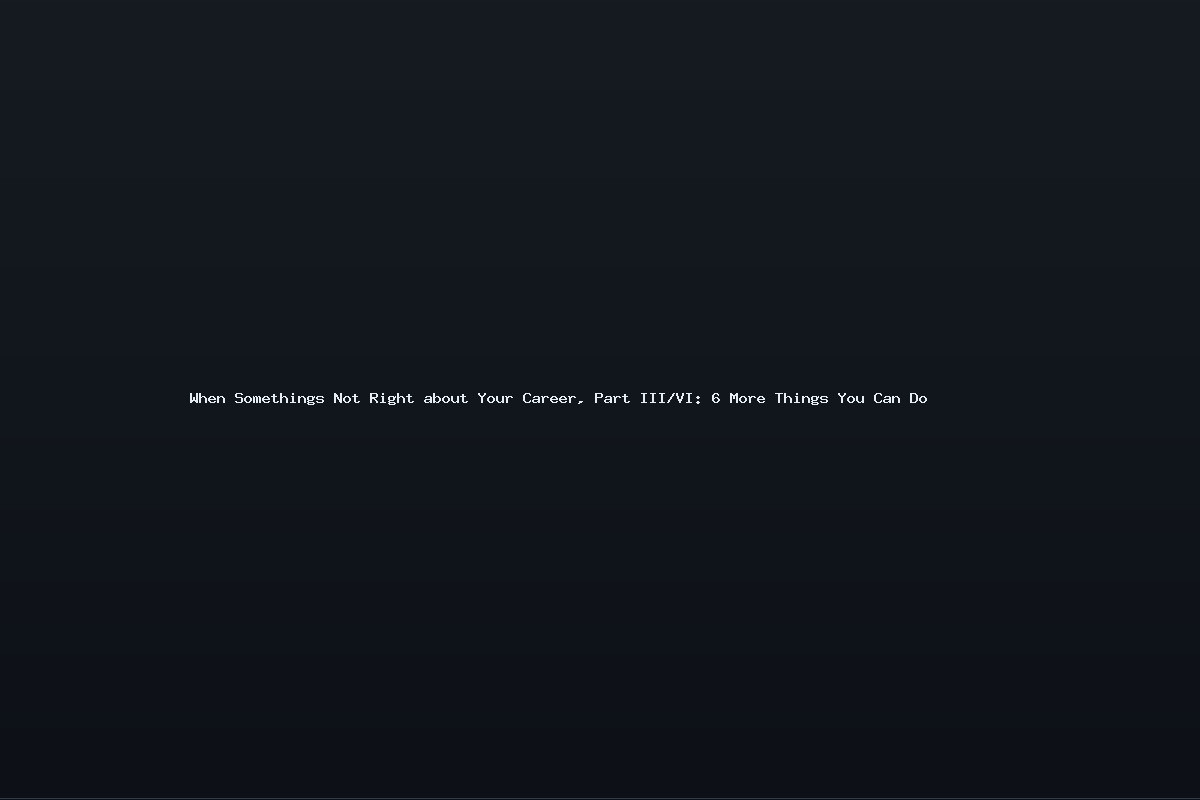Click the word "Career" in the title
Viewport: 1200px width, 800px height.
[549, 398]
